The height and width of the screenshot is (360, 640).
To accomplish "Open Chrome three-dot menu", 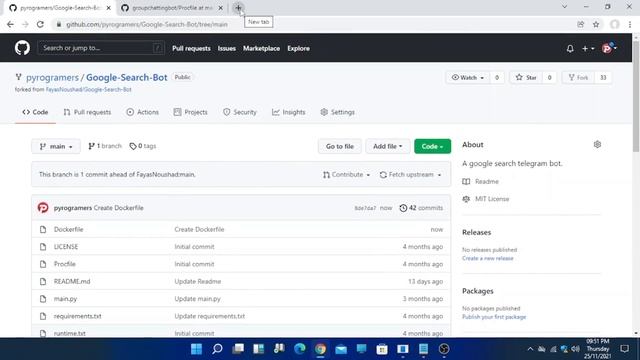I will (630, 24).
